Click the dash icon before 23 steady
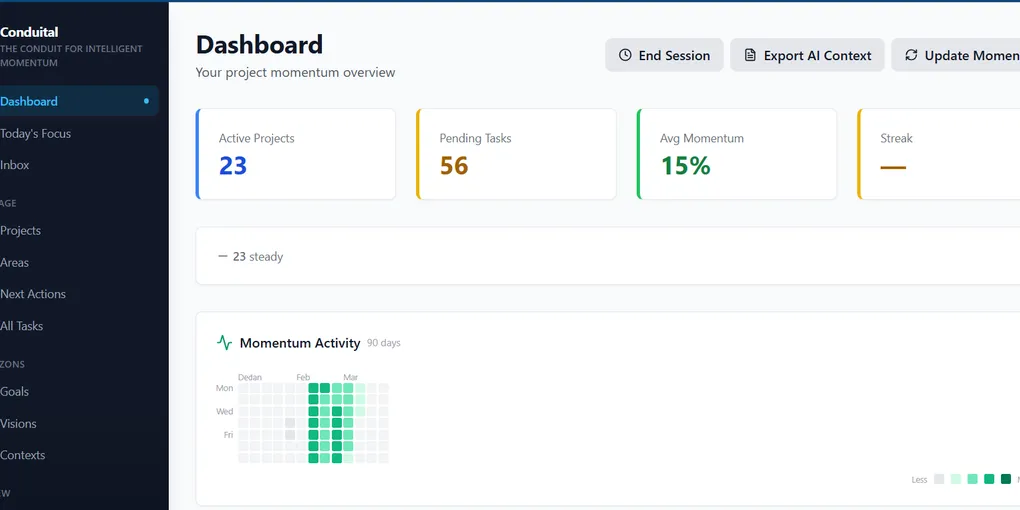 pos(222,257)
